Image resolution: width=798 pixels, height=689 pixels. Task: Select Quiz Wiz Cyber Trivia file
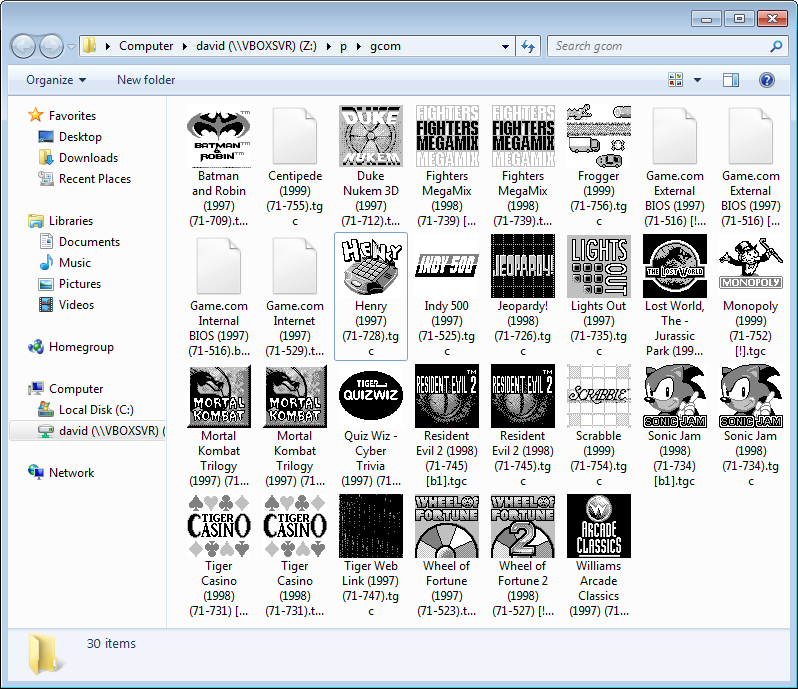370,426
